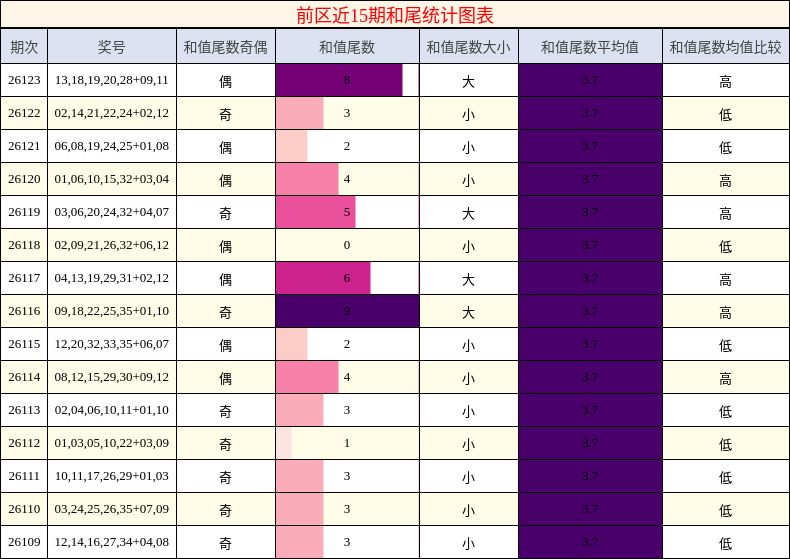Select numbers 02,14,21,22,24+02,12
790x559 pixels.
(x=112, y=113)
